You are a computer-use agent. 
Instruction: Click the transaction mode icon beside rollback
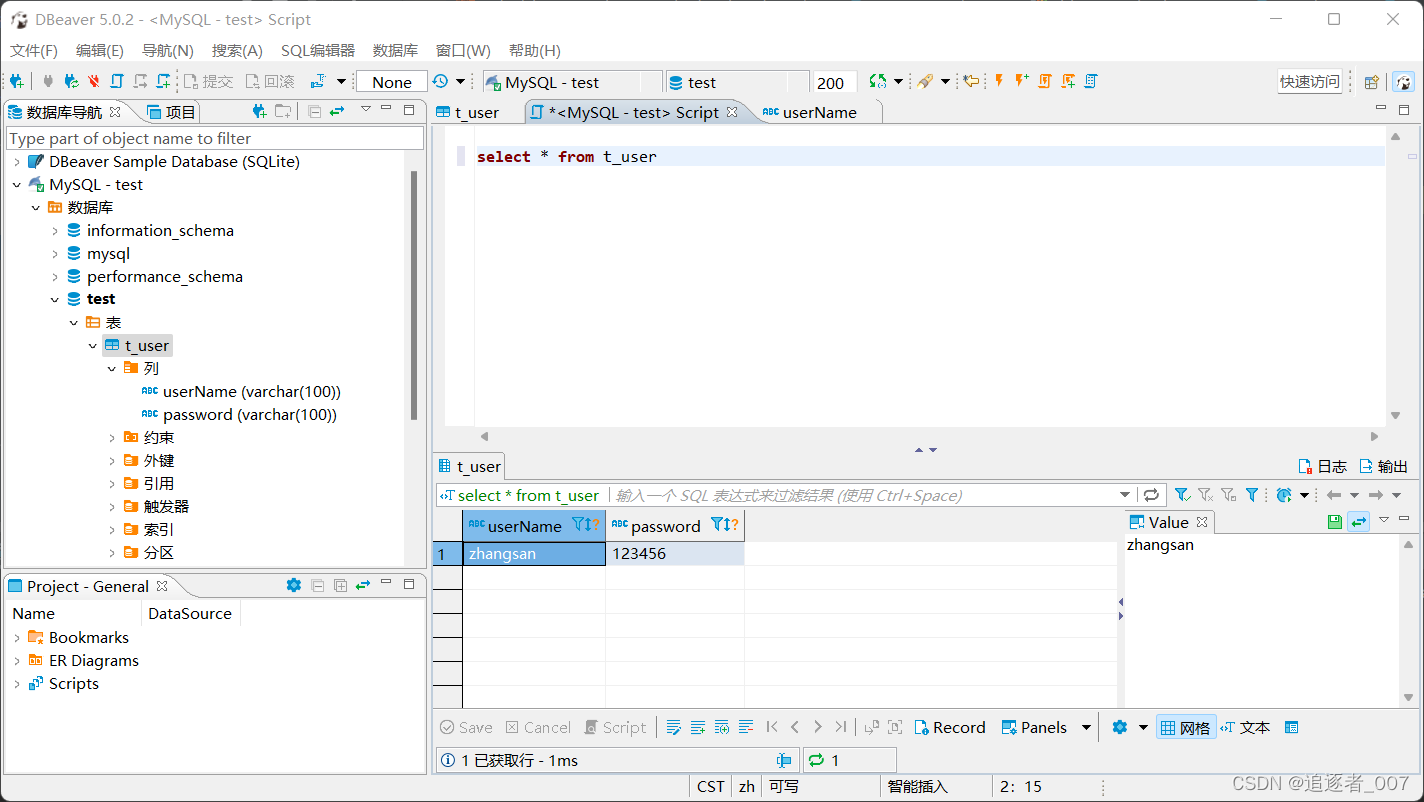[x=319, y=82]
